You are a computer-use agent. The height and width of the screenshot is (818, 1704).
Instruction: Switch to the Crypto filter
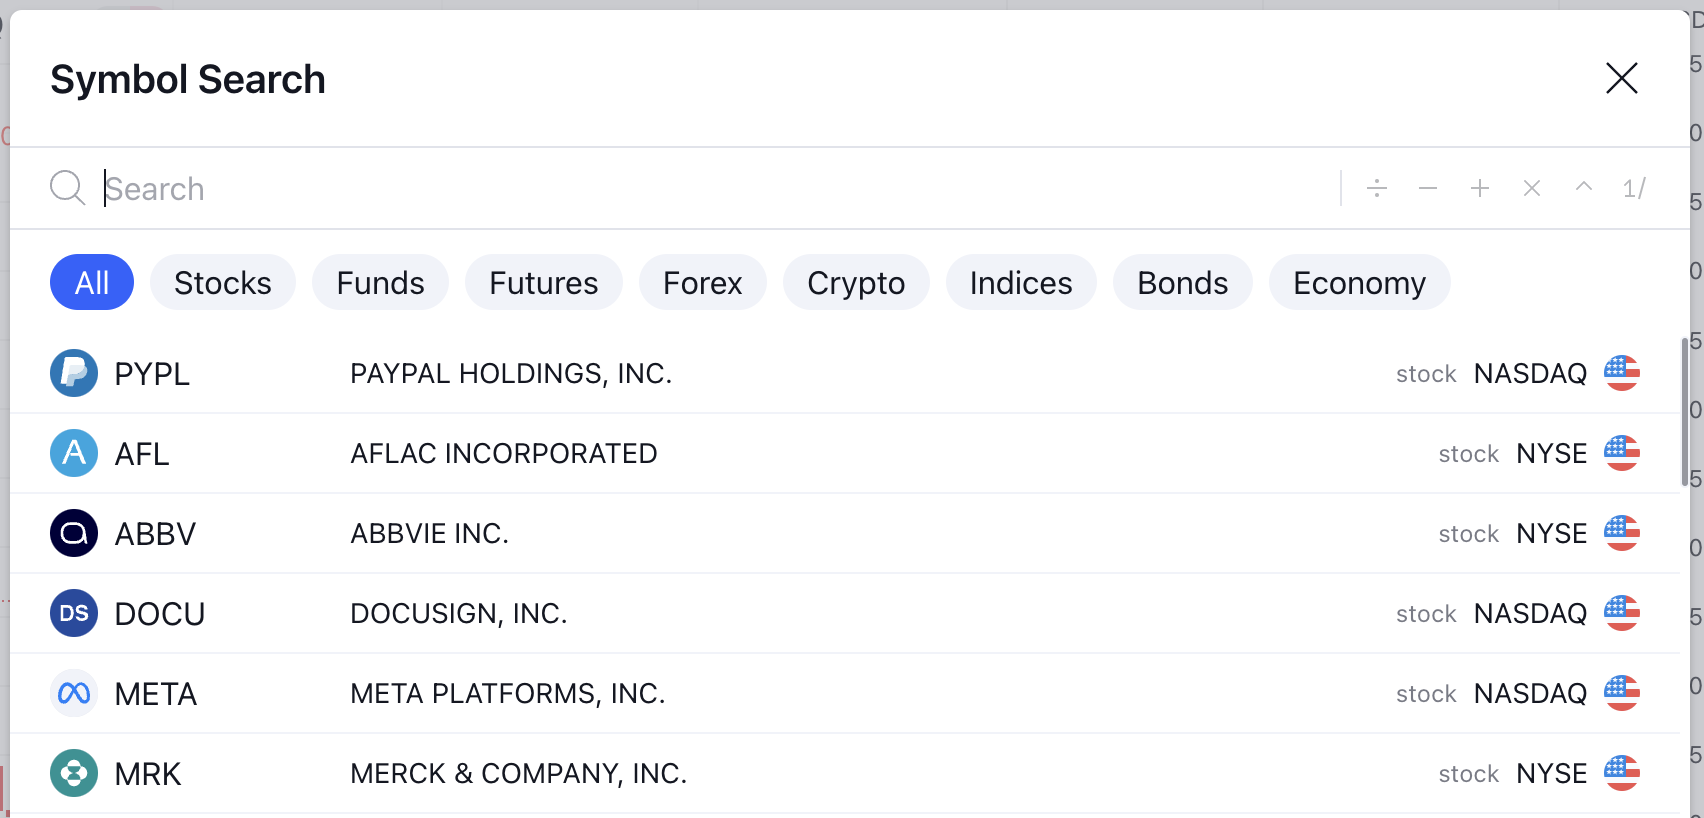coord(856,283)
